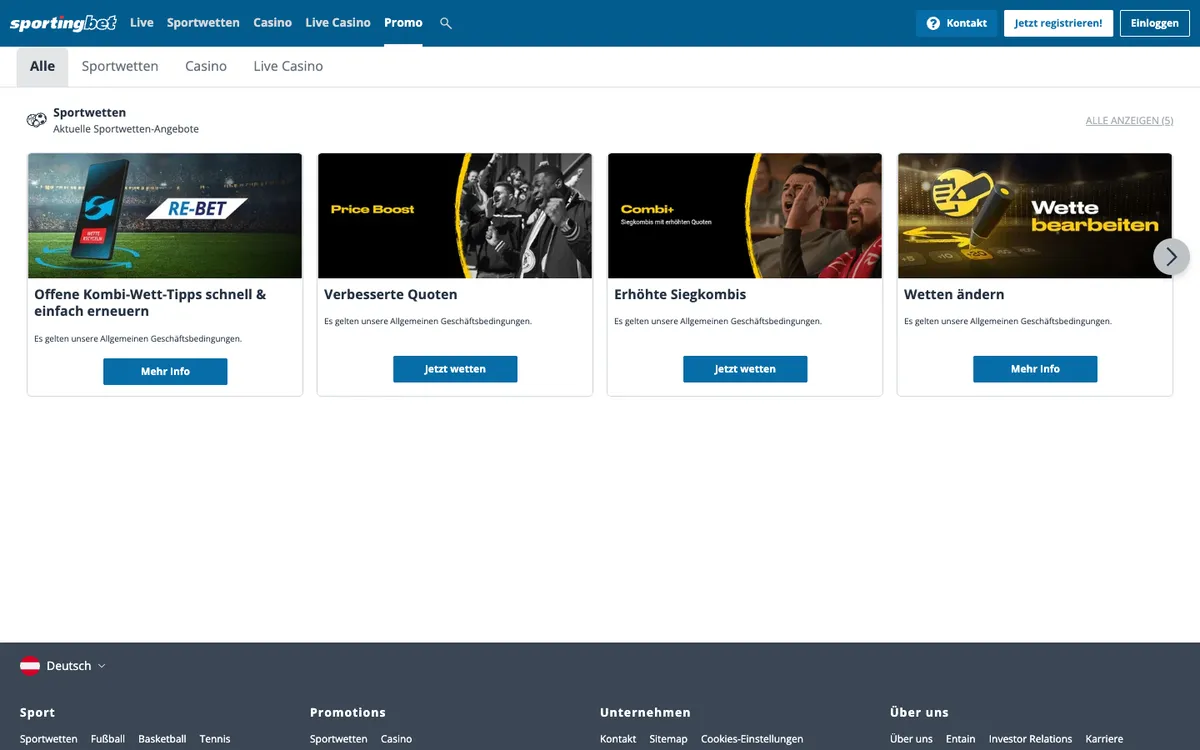Viewport: 1200px width, 750px height.
Task: Click the sportingbet logo
Action: pos(63,23)
